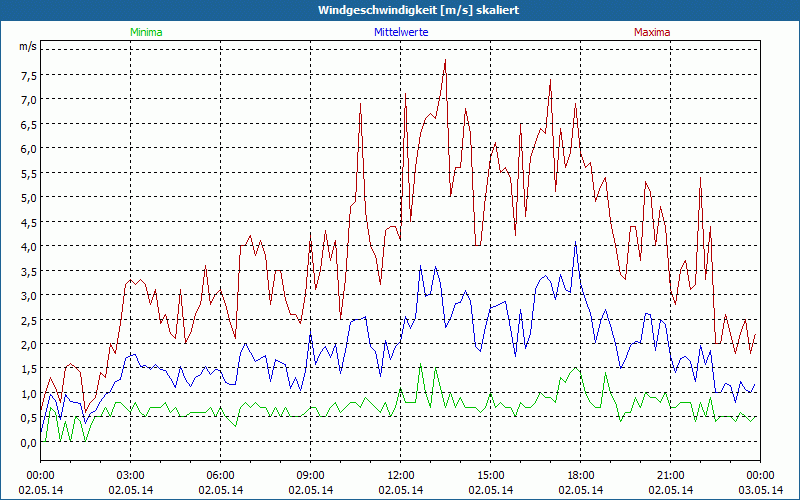Click the Maxima legend label
This screenshot has height=500, width=800.
click(652, 32)
